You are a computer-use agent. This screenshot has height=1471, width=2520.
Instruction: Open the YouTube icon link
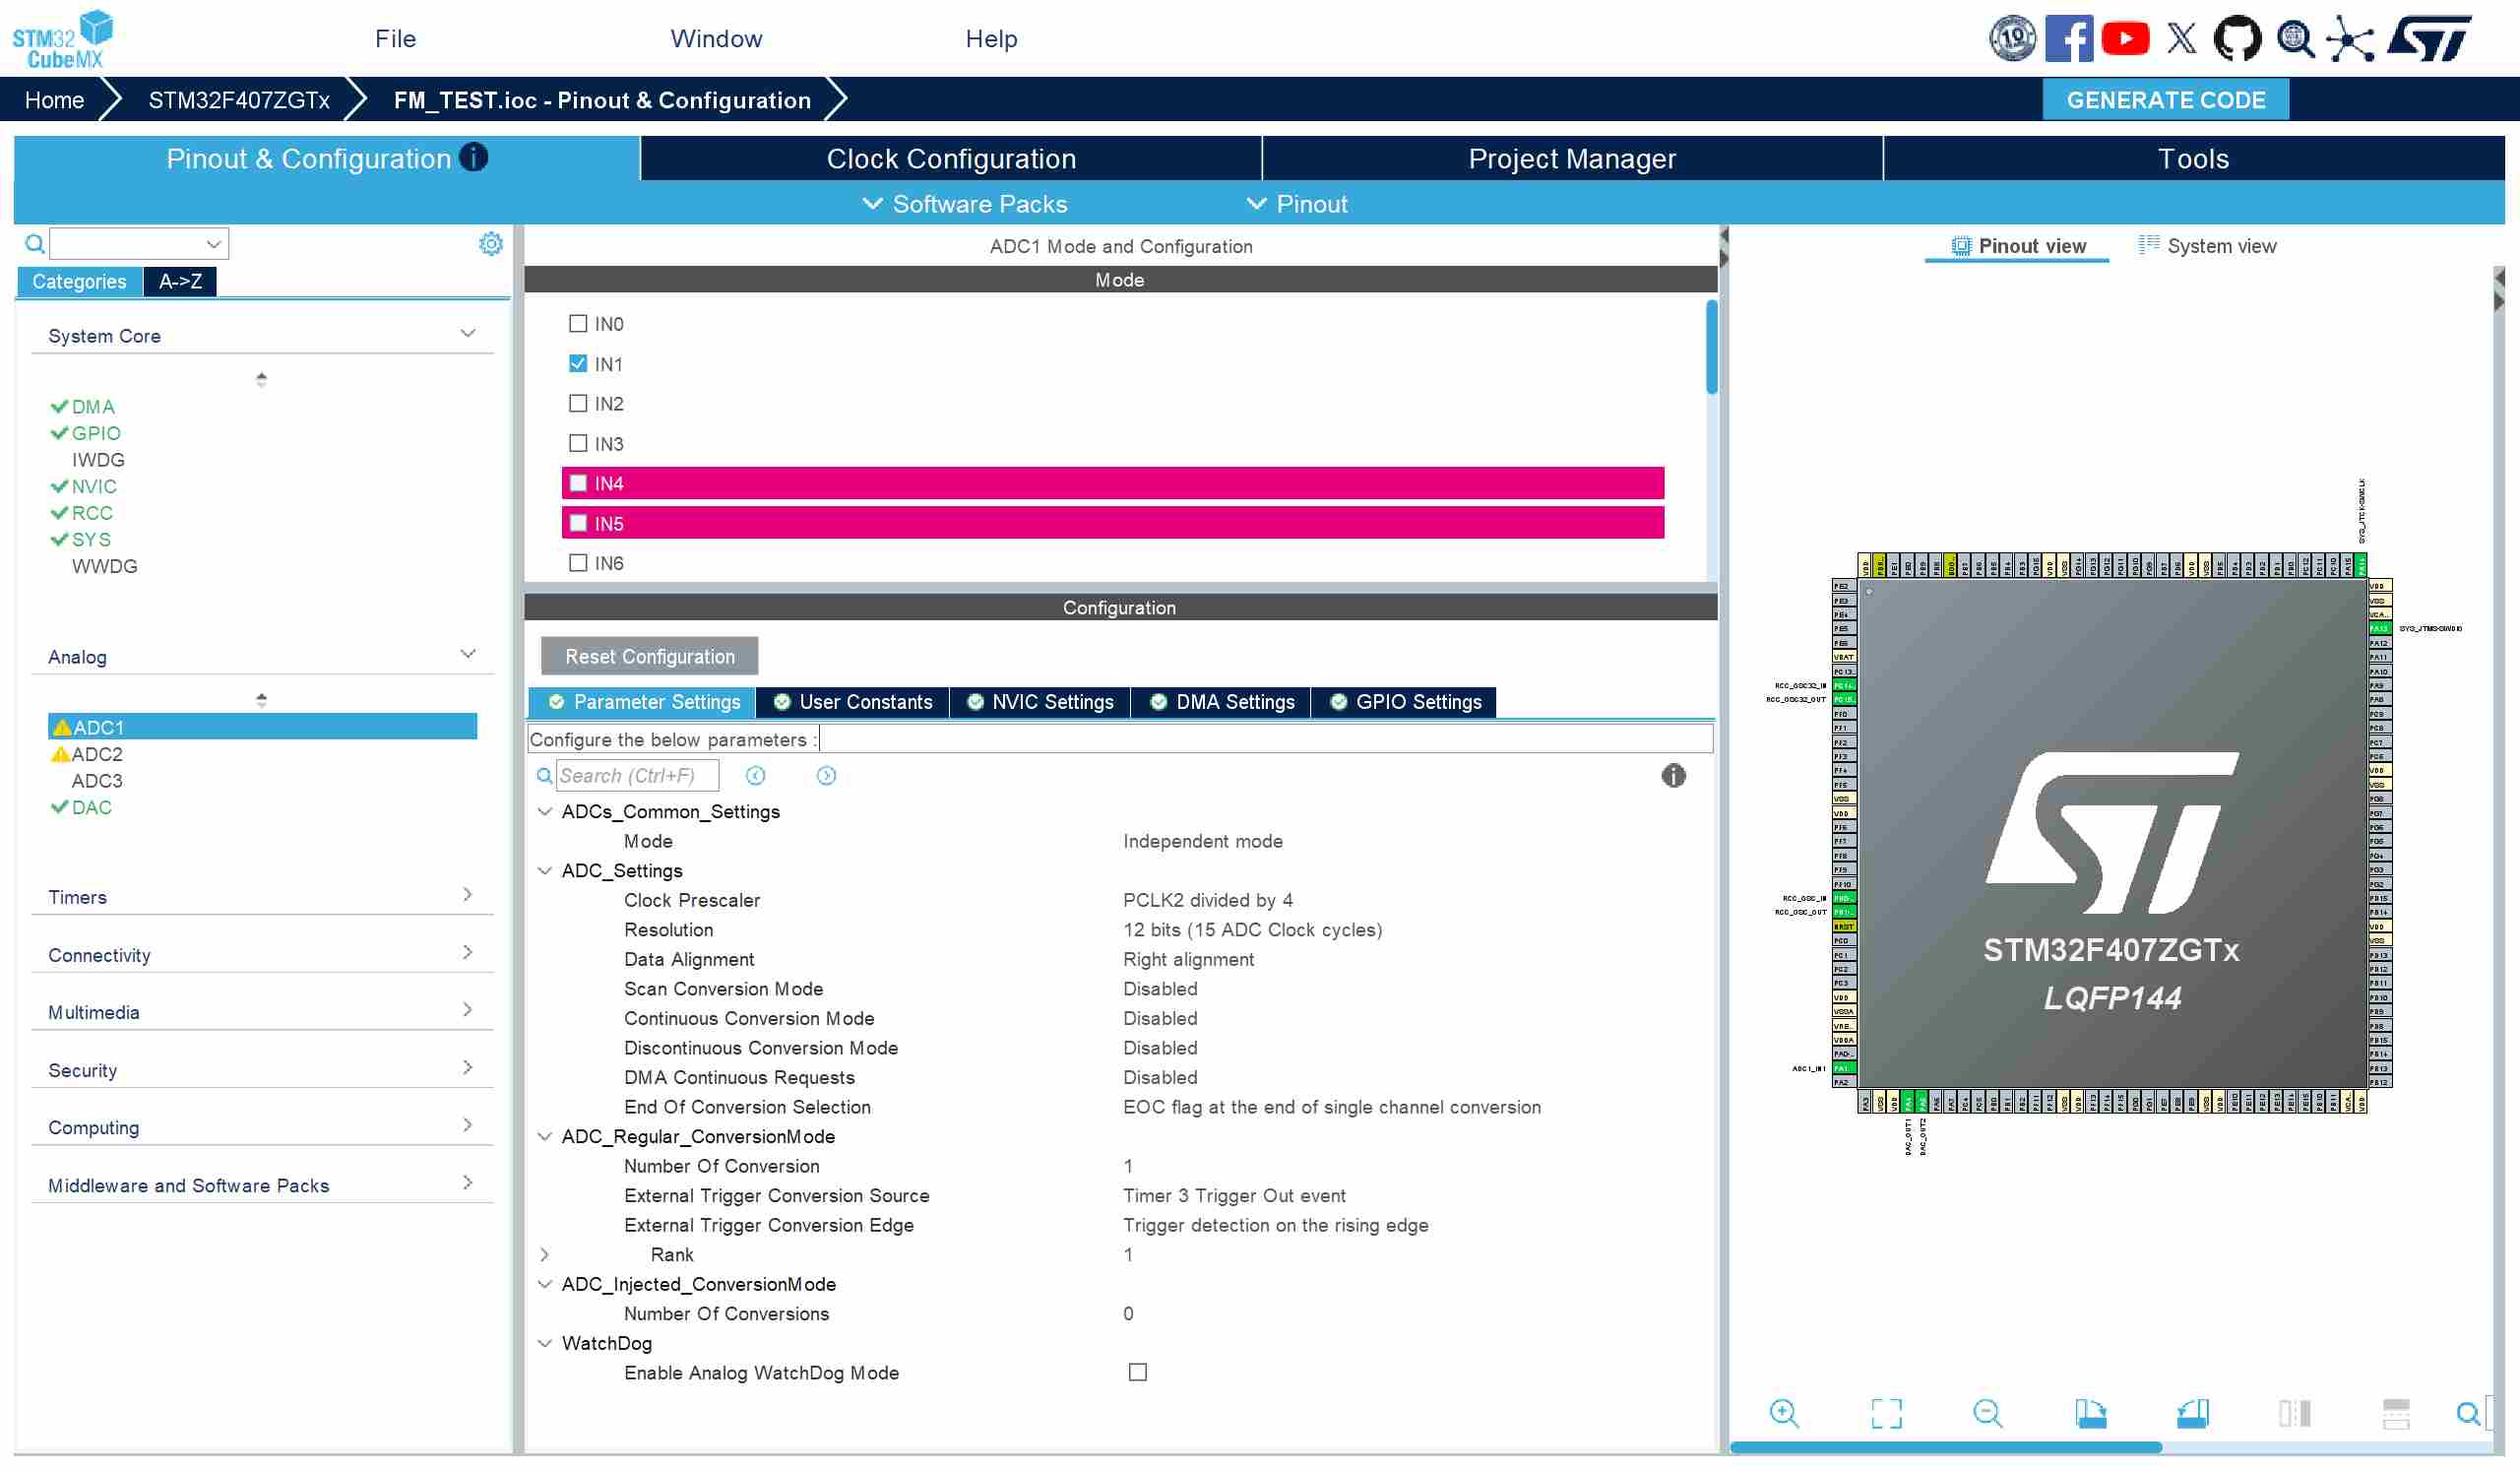pos(2124,39)
